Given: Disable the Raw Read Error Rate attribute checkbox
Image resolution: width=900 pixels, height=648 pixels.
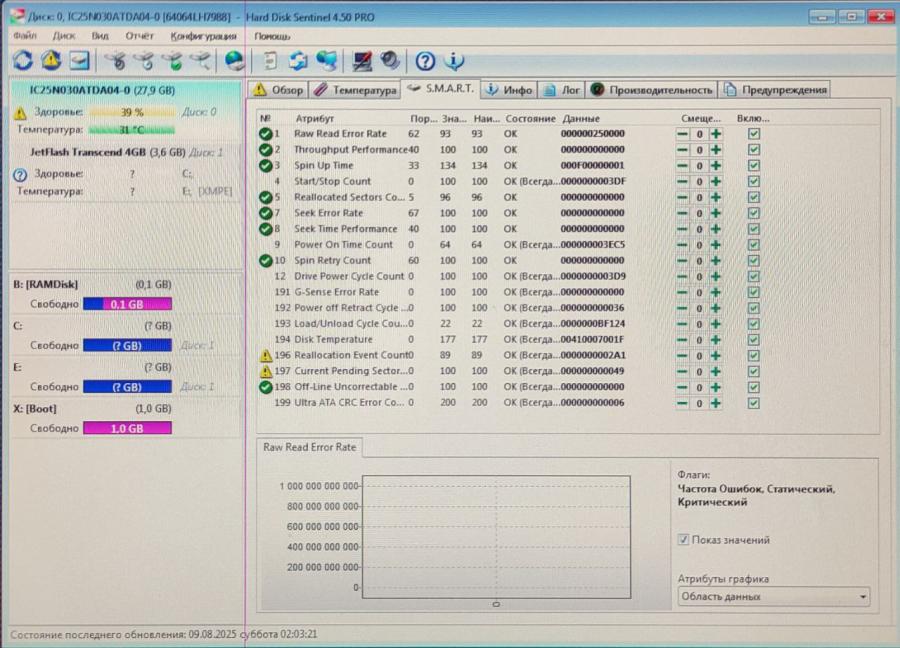Looking at the screenshot, I should (754, 134).
